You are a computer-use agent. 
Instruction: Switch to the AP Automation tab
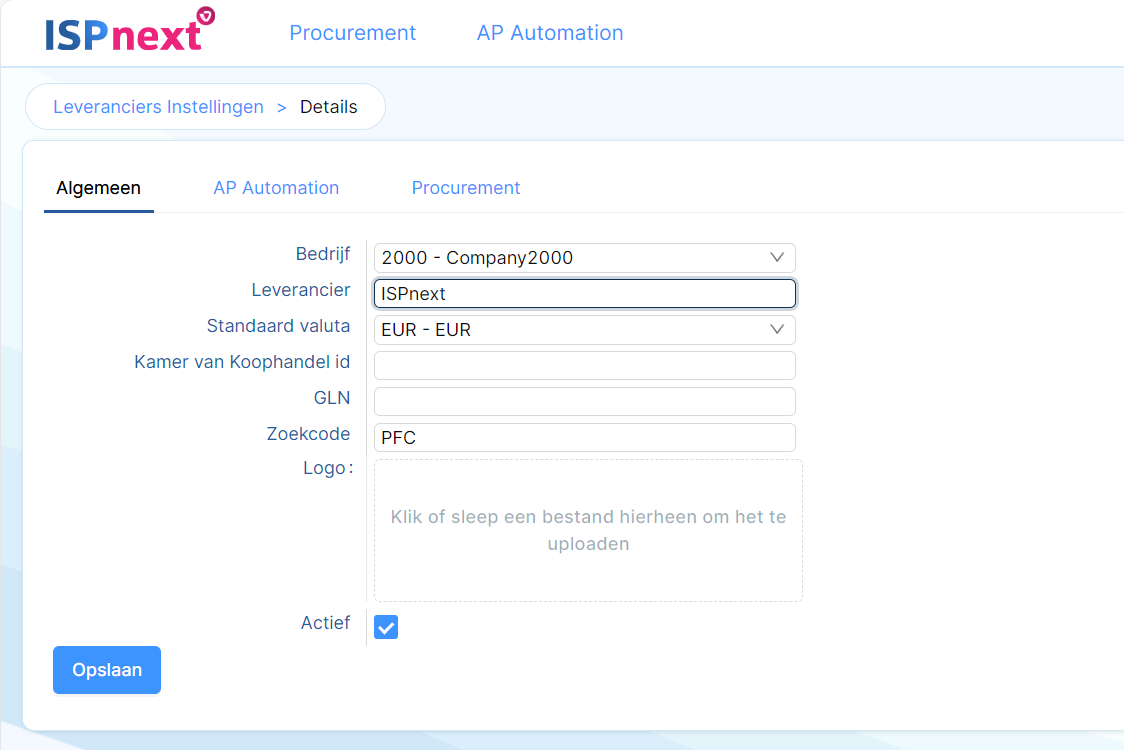click(x=276, y=188)
